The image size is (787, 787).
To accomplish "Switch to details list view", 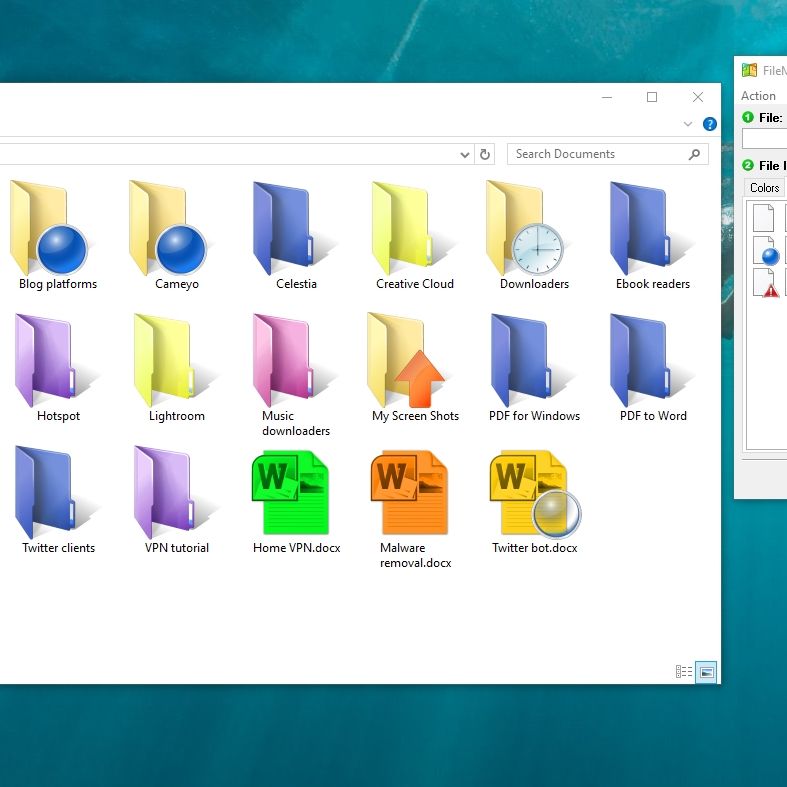I will point(685,672).
